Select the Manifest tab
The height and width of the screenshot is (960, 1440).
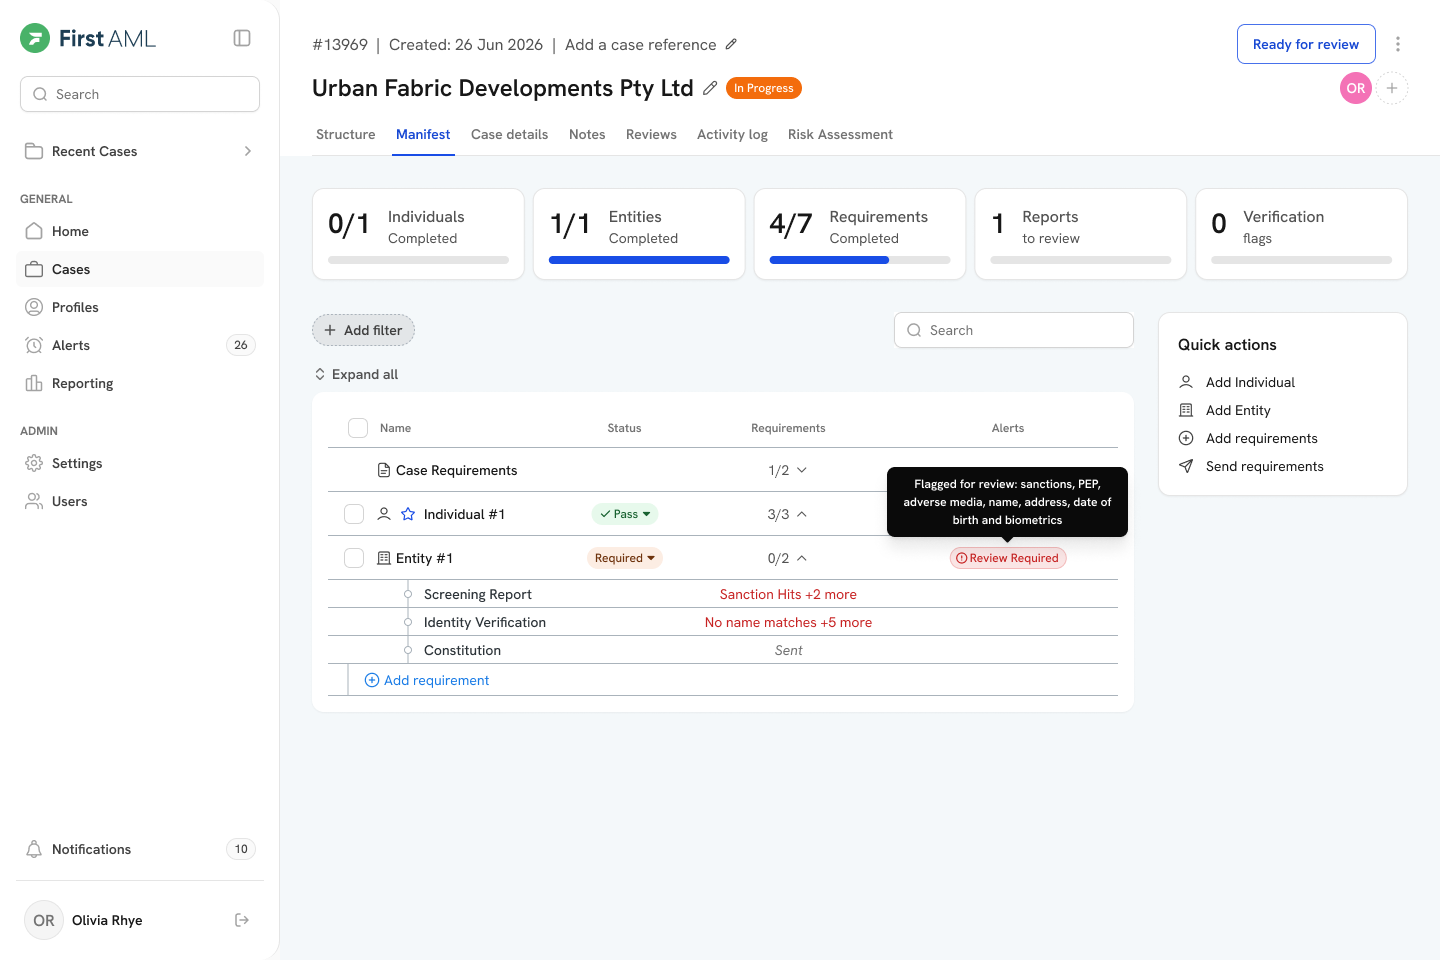click(423, 134)
